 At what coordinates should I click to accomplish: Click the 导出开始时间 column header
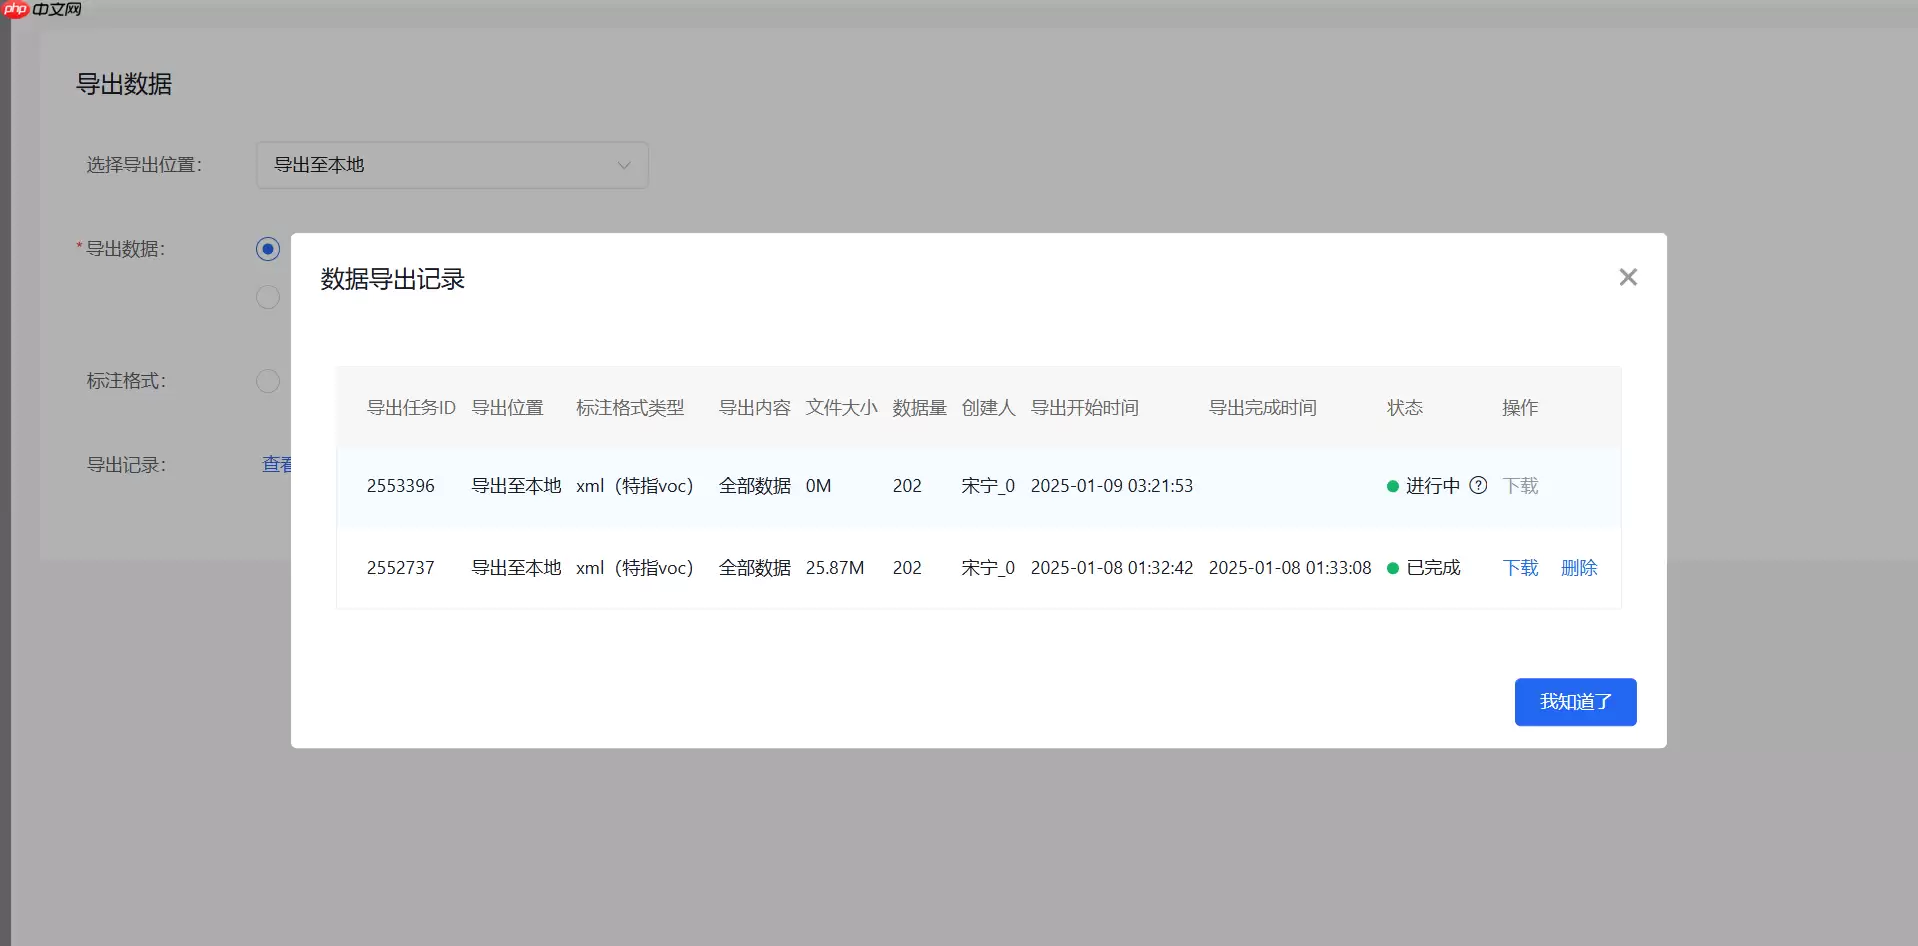1084,408
